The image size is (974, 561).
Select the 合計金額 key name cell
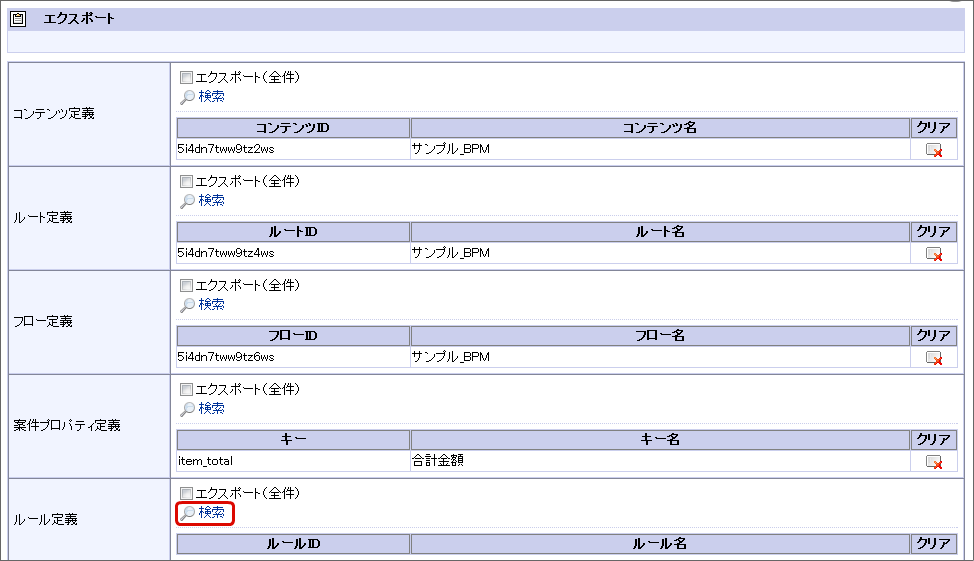[x=660, y=461]
